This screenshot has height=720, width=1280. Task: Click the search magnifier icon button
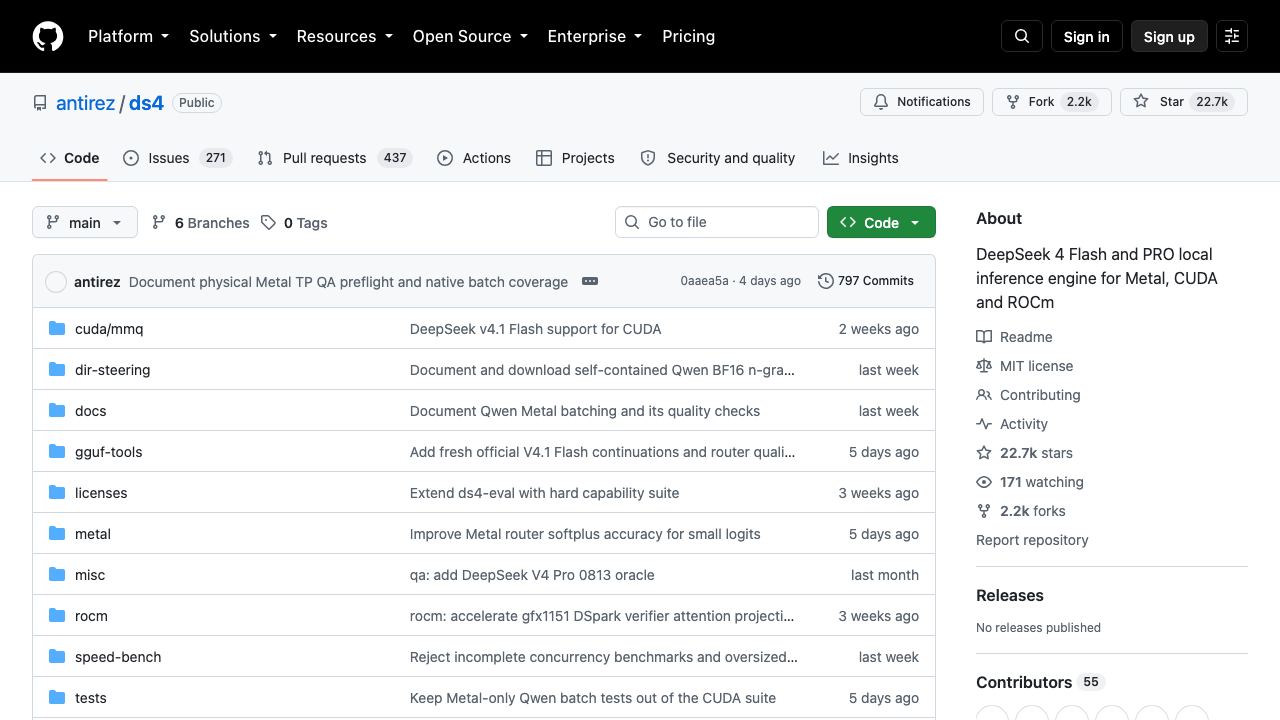[1022, 36]
